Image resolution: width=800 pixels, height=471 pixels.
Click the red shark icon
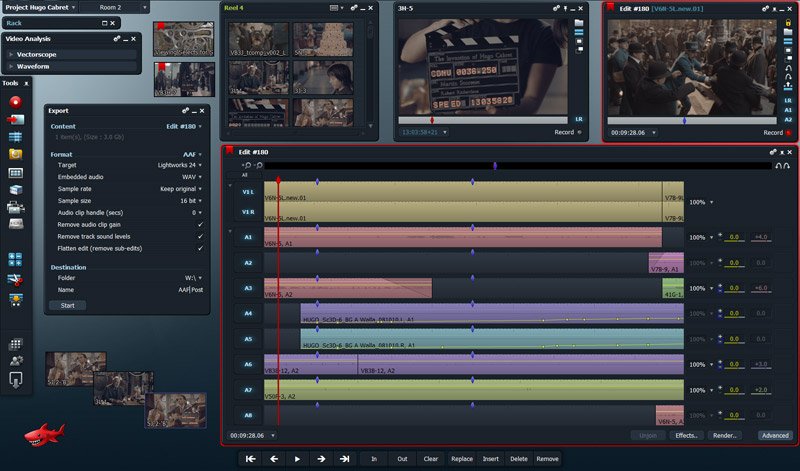point(45,433)
